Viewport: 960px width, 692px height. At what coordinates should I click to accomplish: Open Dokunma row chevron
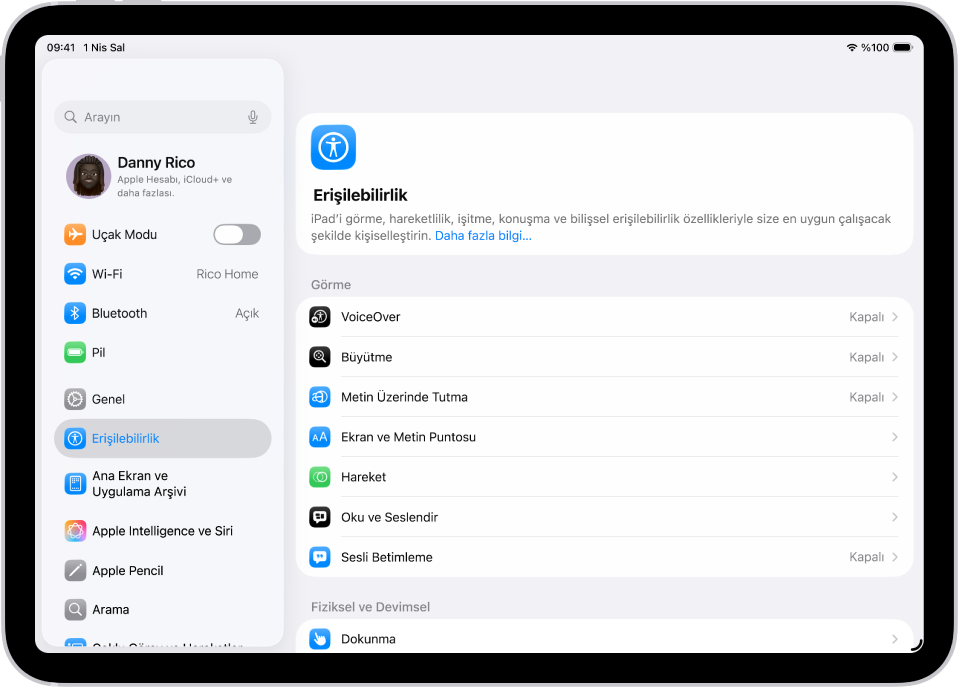click(x=894, y=639)
